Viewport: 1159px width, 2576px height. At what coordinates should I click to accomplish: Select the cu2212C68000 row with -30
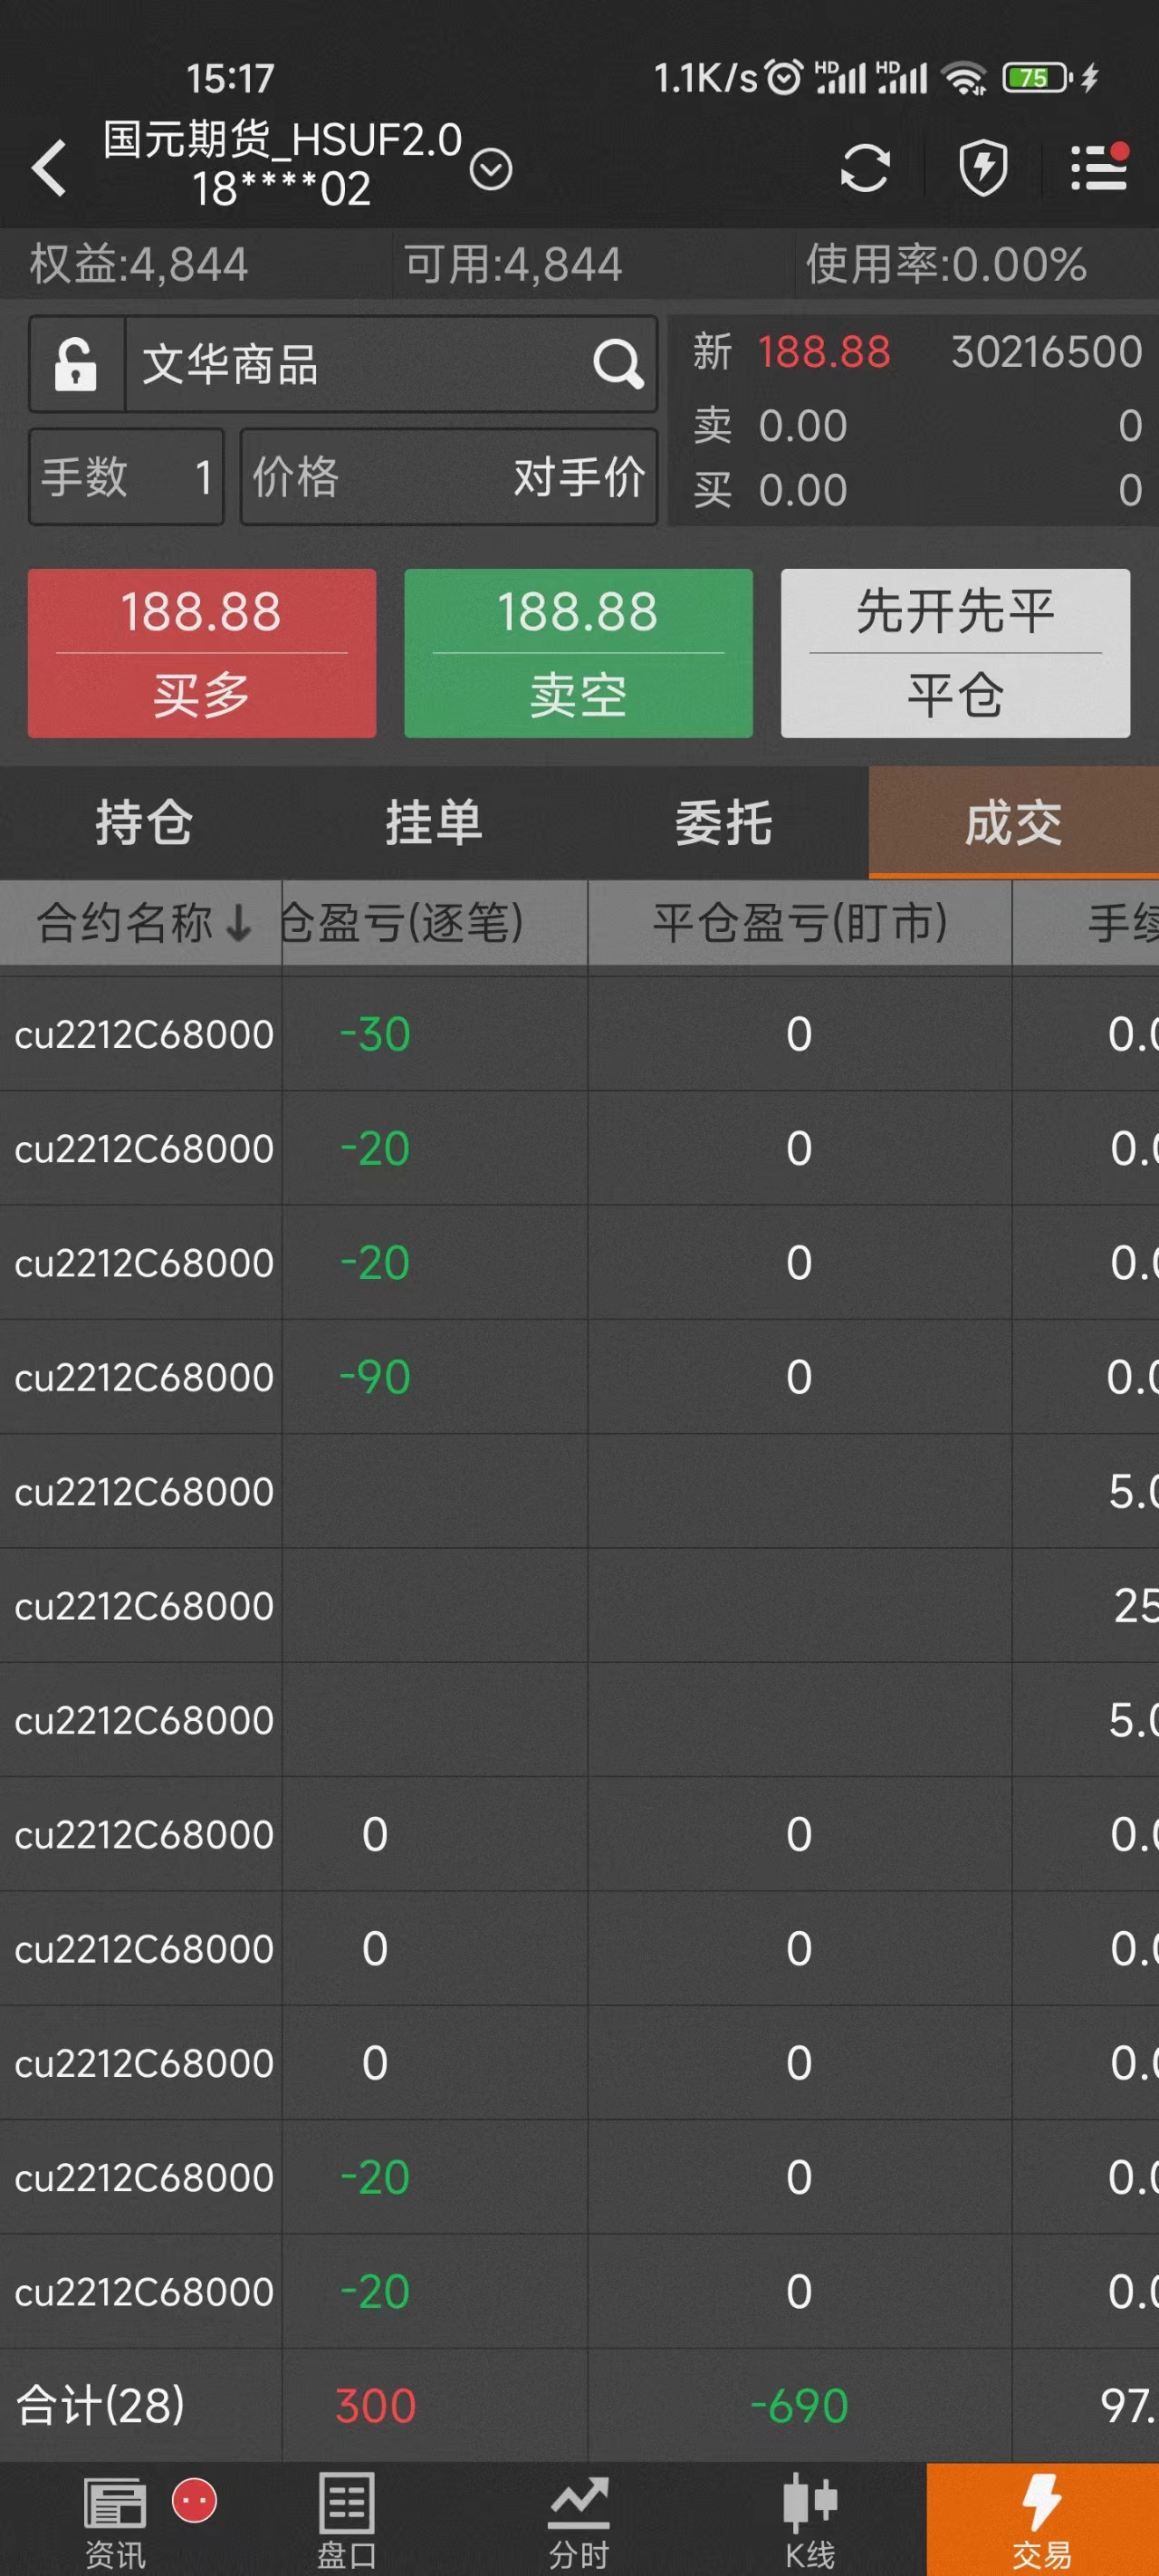(x=579, y=1034)
